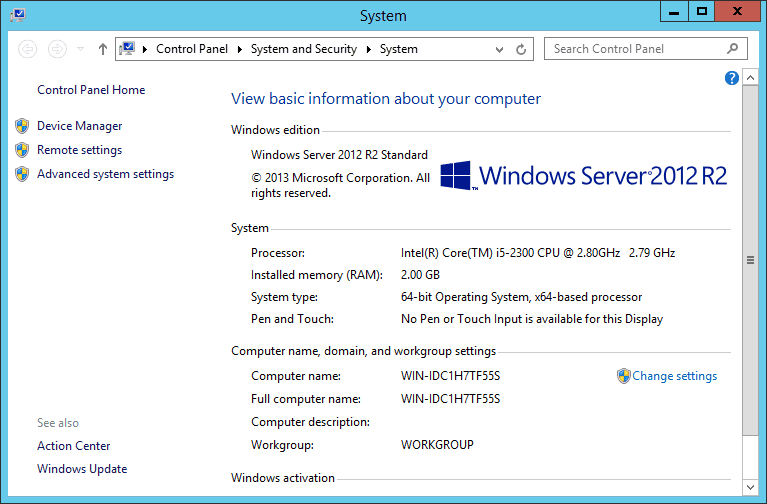Open the Windows Update link

[x=82, y=469]
